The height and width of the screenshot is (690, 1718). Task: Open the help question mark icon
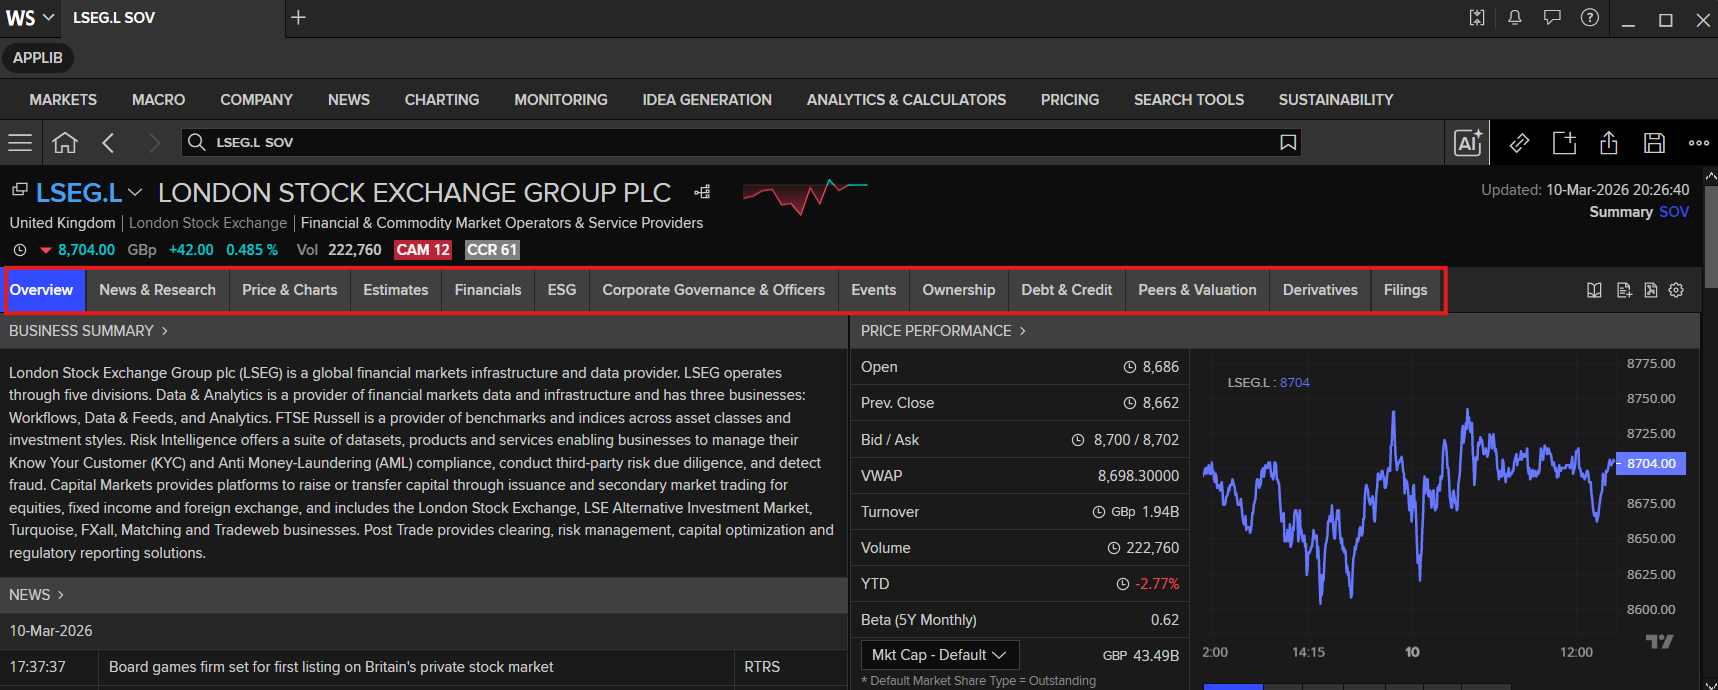point(1590,17)
